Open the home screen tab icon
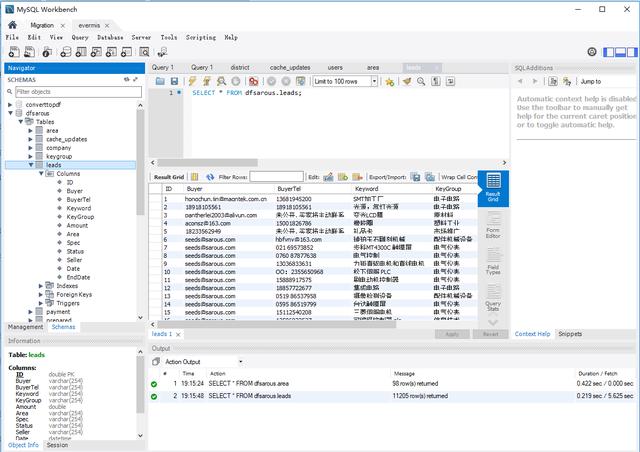The height and width of the screenshot is (452, 640). coord(13,25)
